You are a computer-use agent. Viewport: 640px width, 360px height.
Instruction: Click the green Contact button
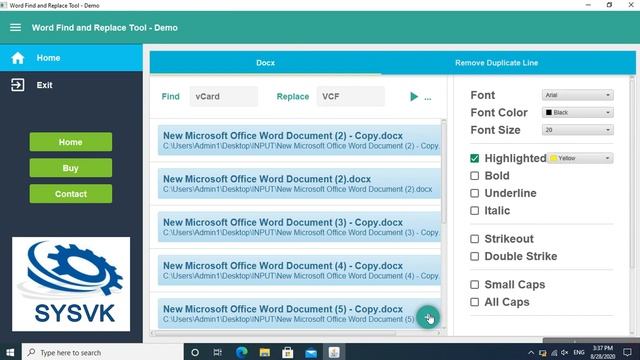point(71,194)
